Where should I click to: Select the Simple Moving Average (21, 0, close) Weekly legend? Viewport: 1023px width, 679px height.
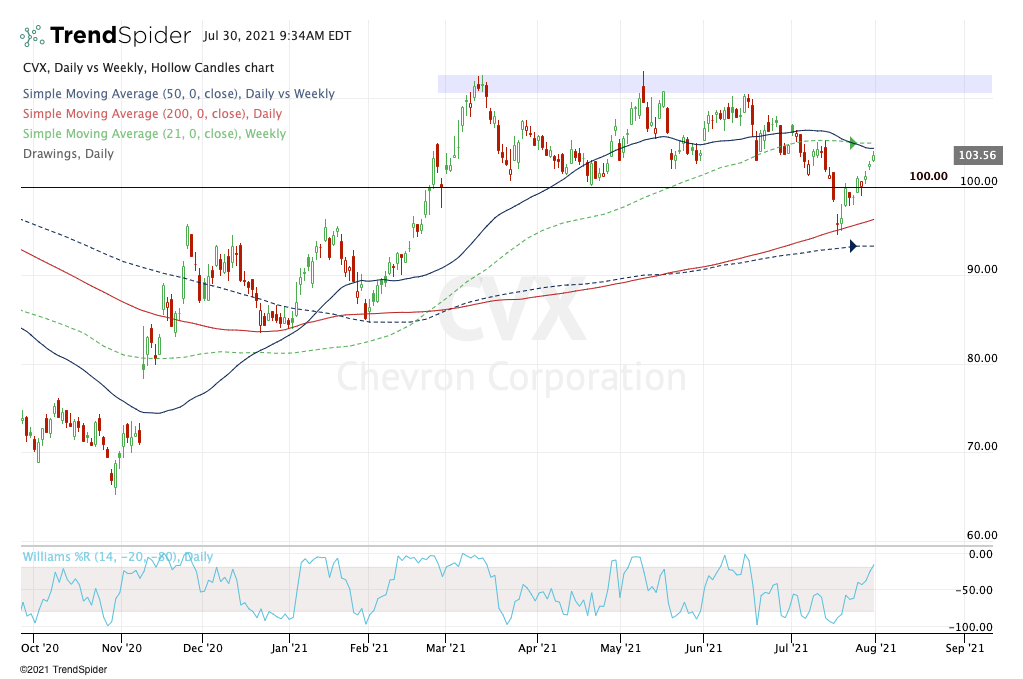tap(154, 134)
